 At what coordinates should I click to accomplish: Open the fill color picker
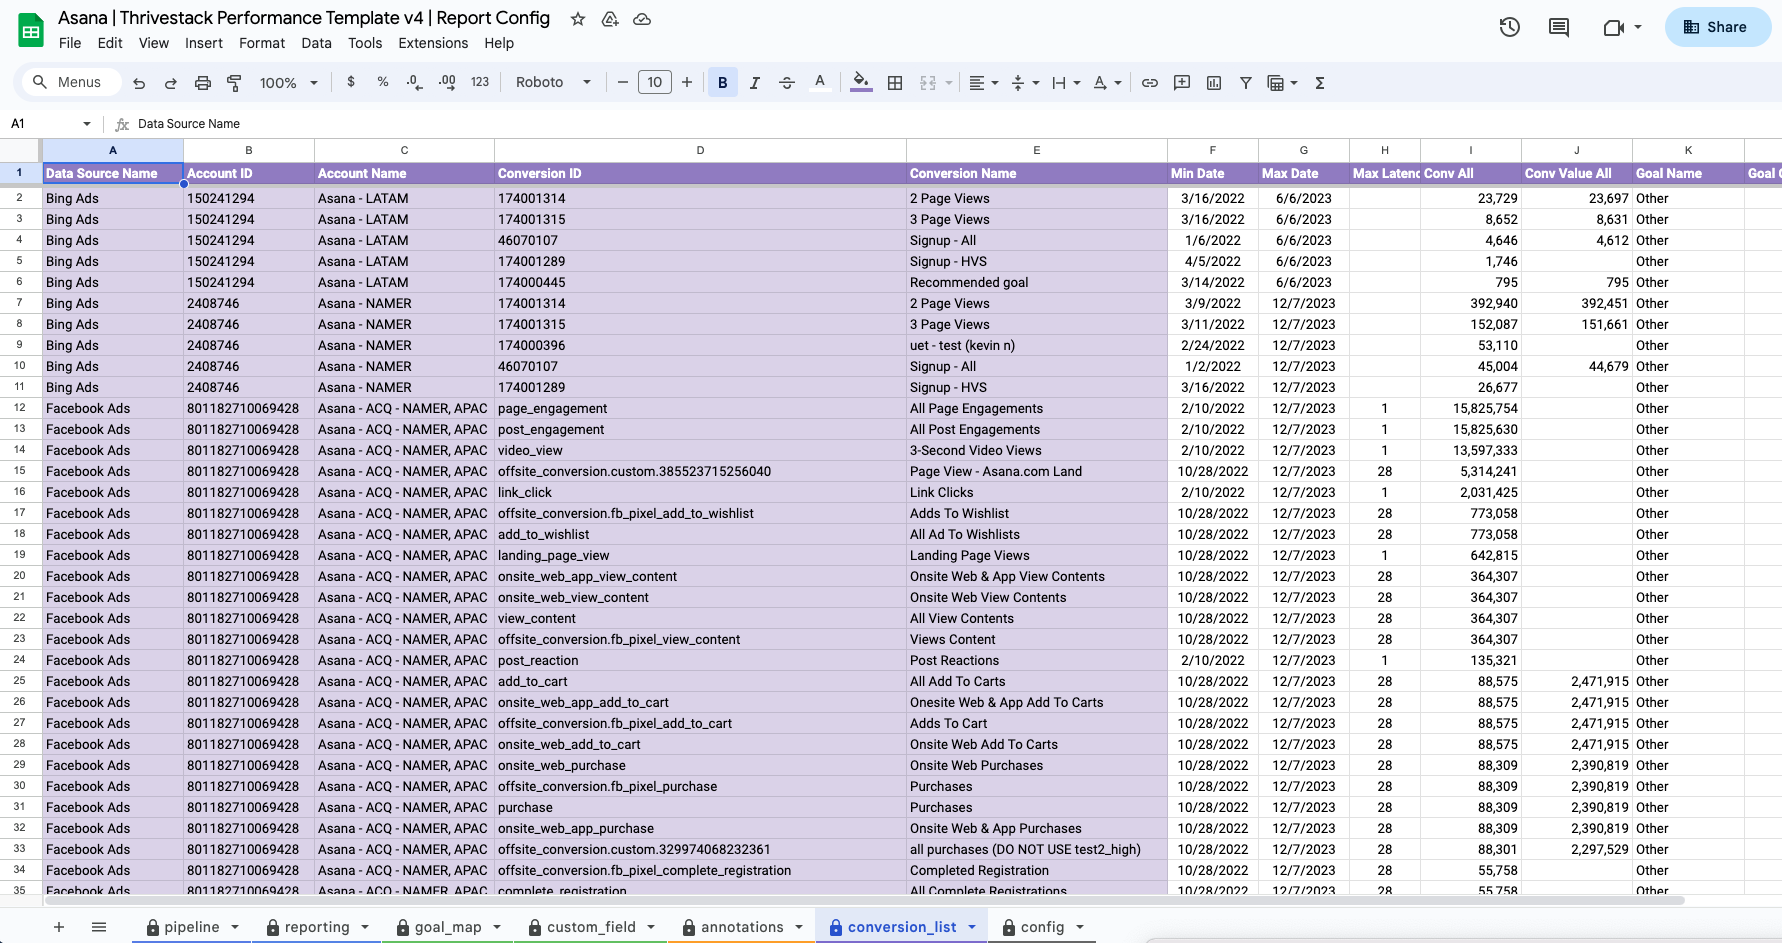click(x=861, y=83)
